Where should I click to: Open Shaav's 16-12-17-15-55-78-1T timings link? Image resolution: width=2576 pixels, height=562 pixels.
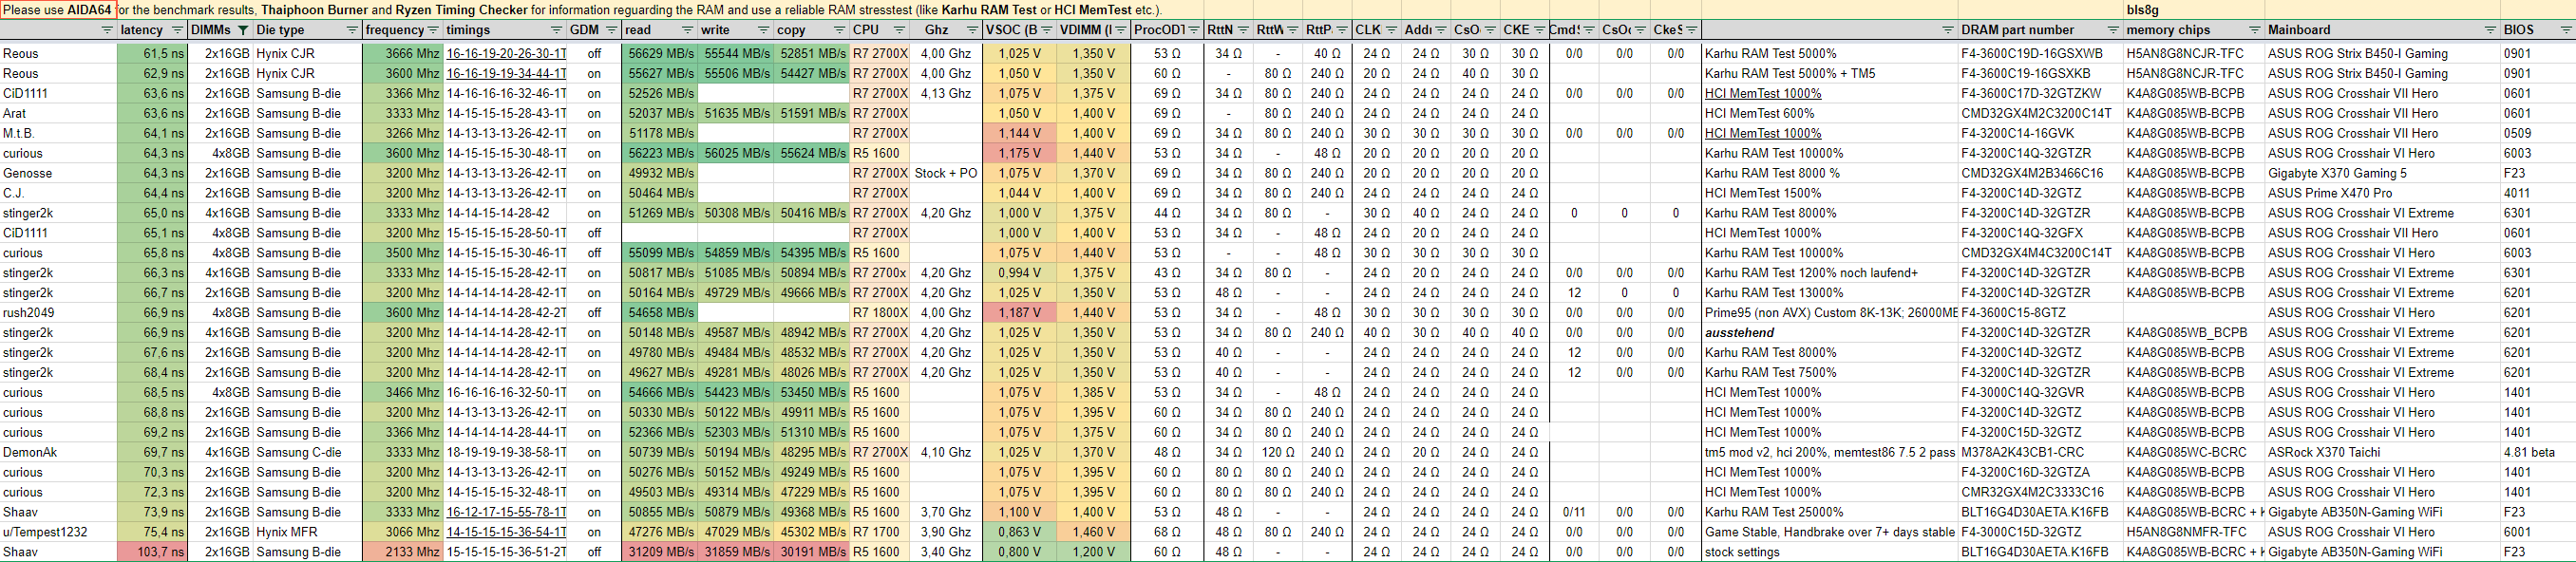[506, 512]
